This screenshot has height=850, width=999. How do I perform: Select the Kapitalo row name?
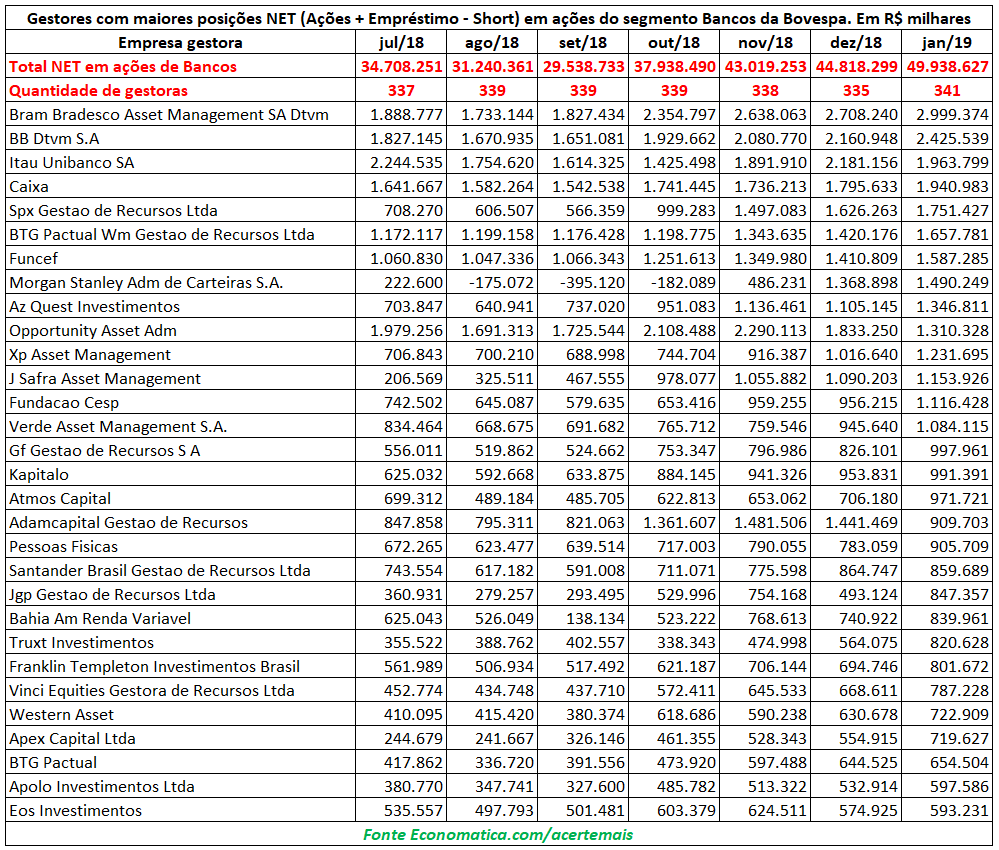coord(39,475)
